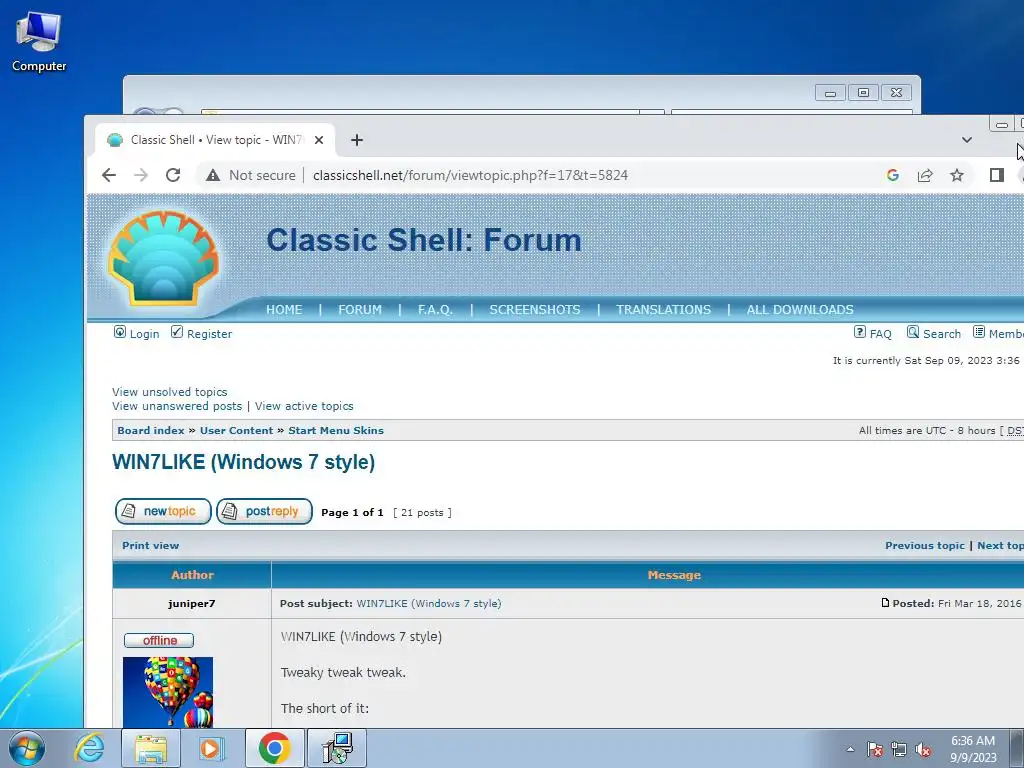Click the installer taskbar icon beside Chrome
Screen dimensions: 1024x768
point(338,748)
